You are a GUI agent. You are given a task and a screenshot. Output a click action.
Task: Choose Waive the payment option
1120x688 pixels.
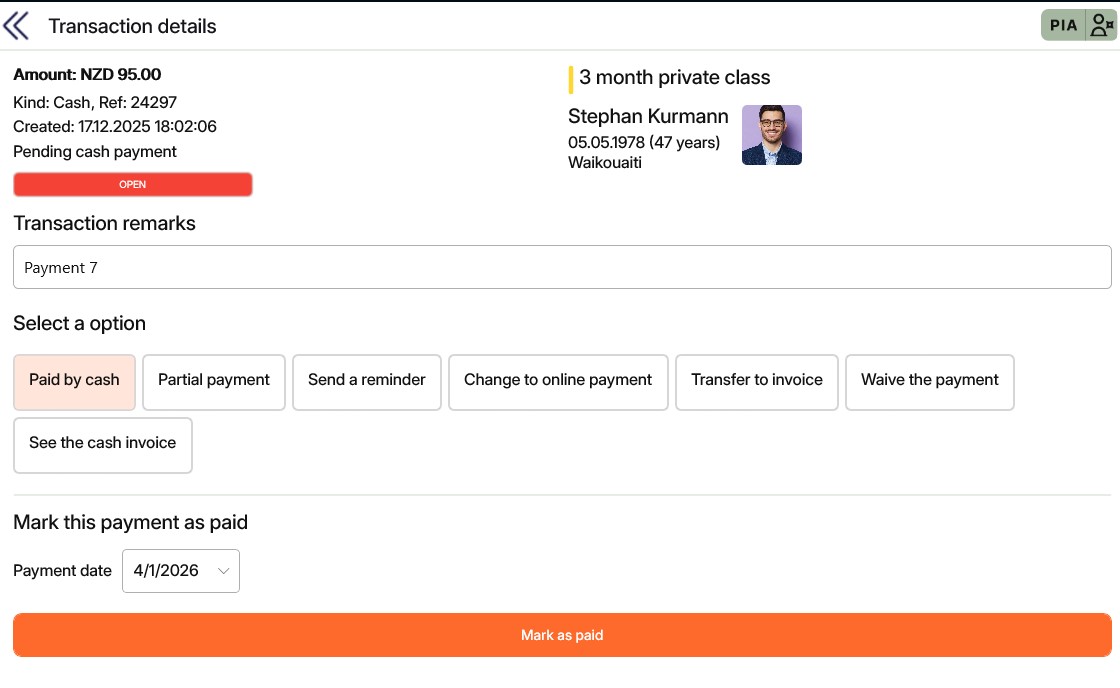point(929,382)
